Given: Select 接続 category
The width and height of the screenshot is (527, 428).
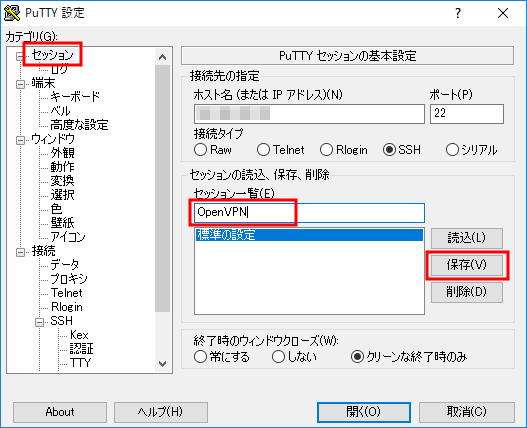Looking at the screenshot, I should (43, 251).
